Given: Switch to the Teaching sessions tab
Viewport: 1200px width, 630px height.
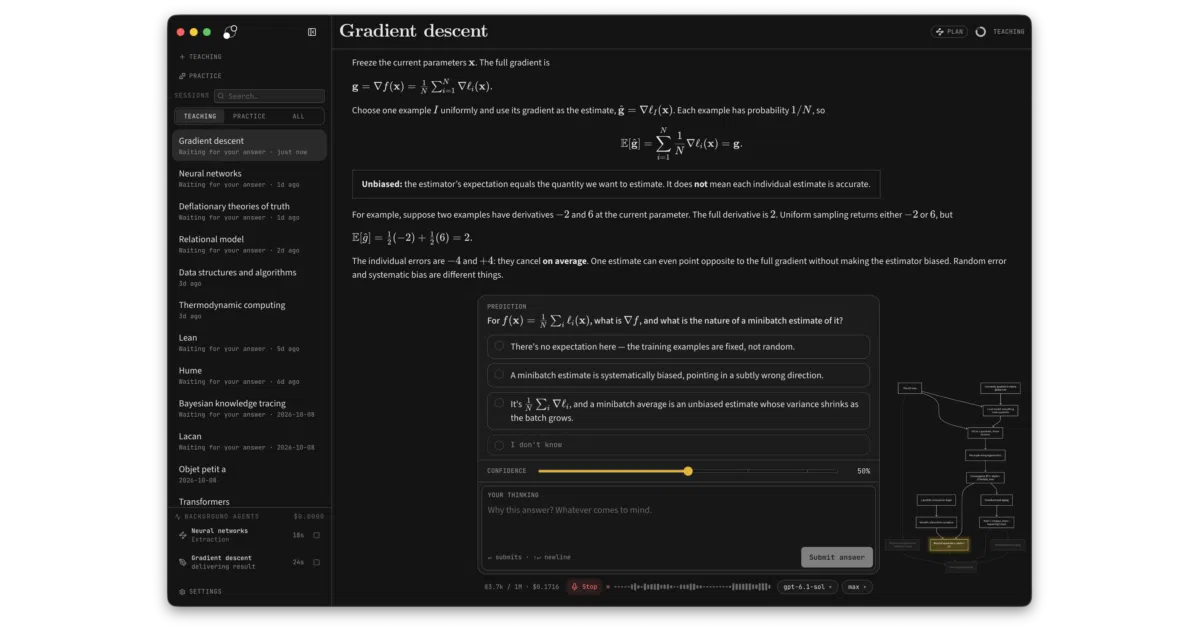Looking at the screenshot, I should pos(199,116).
